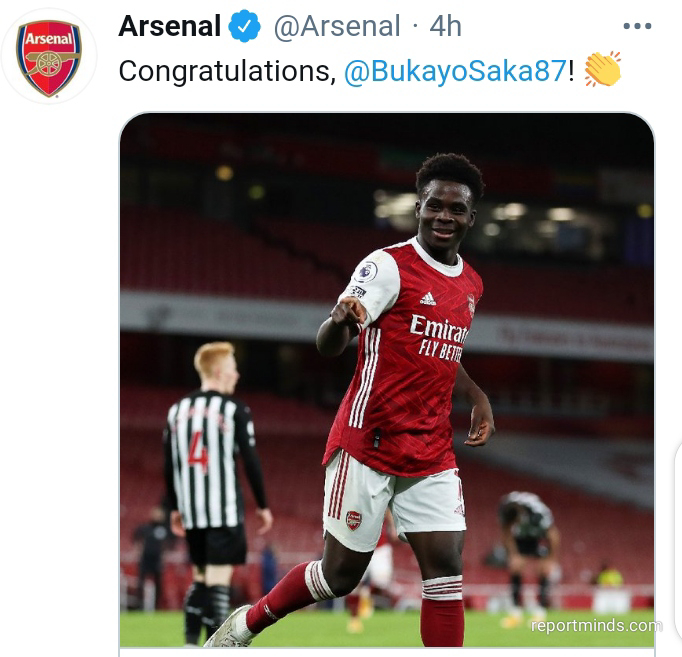Click the red number 4 on the striped shirt
682x657 pixels.
198,454
